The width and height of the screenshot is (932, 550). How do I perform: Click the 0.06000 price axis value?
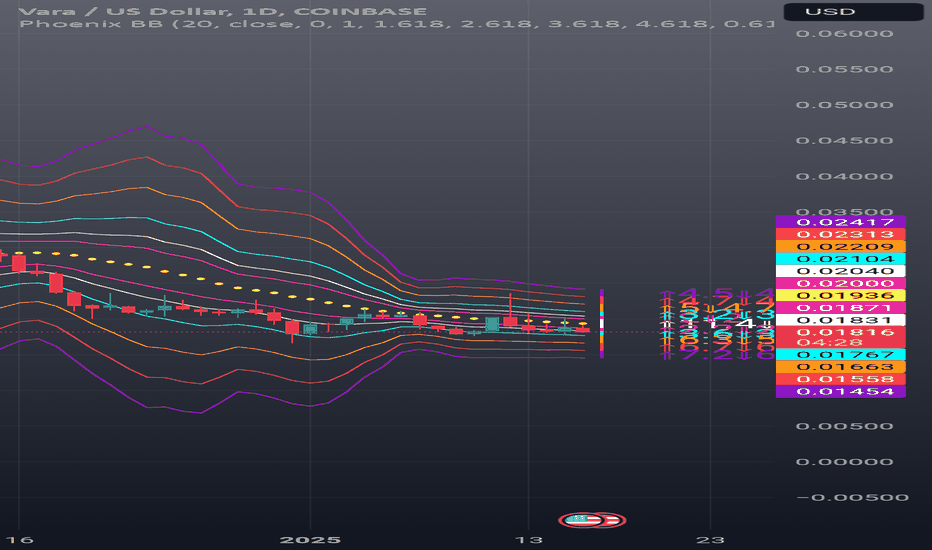coord(844,33)
